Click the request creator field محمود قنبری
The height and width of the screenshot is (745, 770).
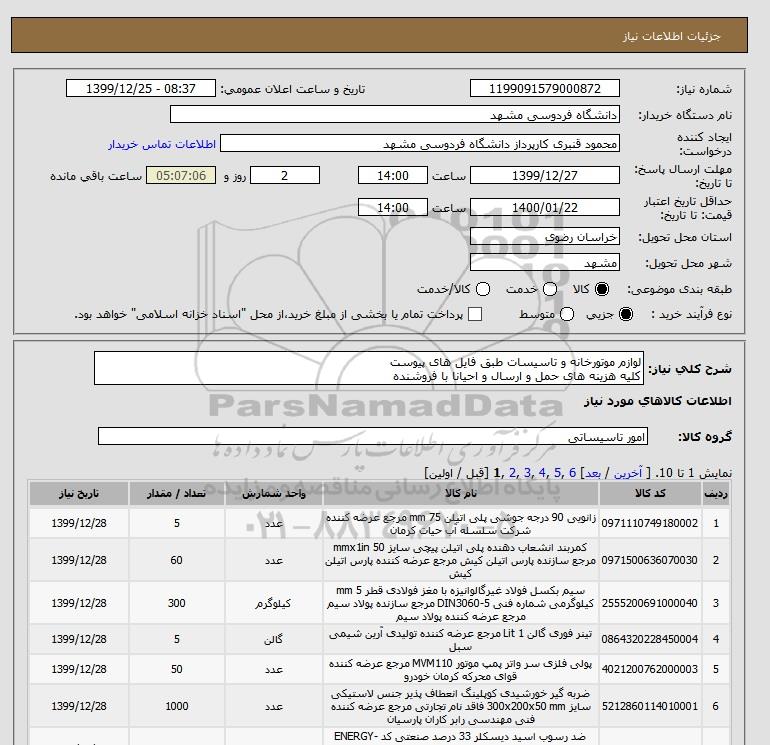(420, 144)
